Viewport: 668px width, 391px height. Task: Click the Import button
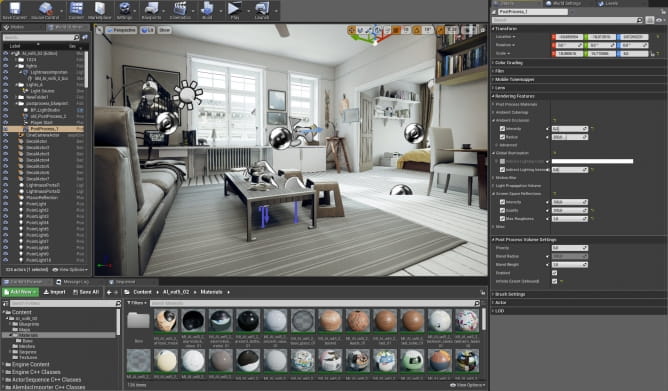(54, 292)
